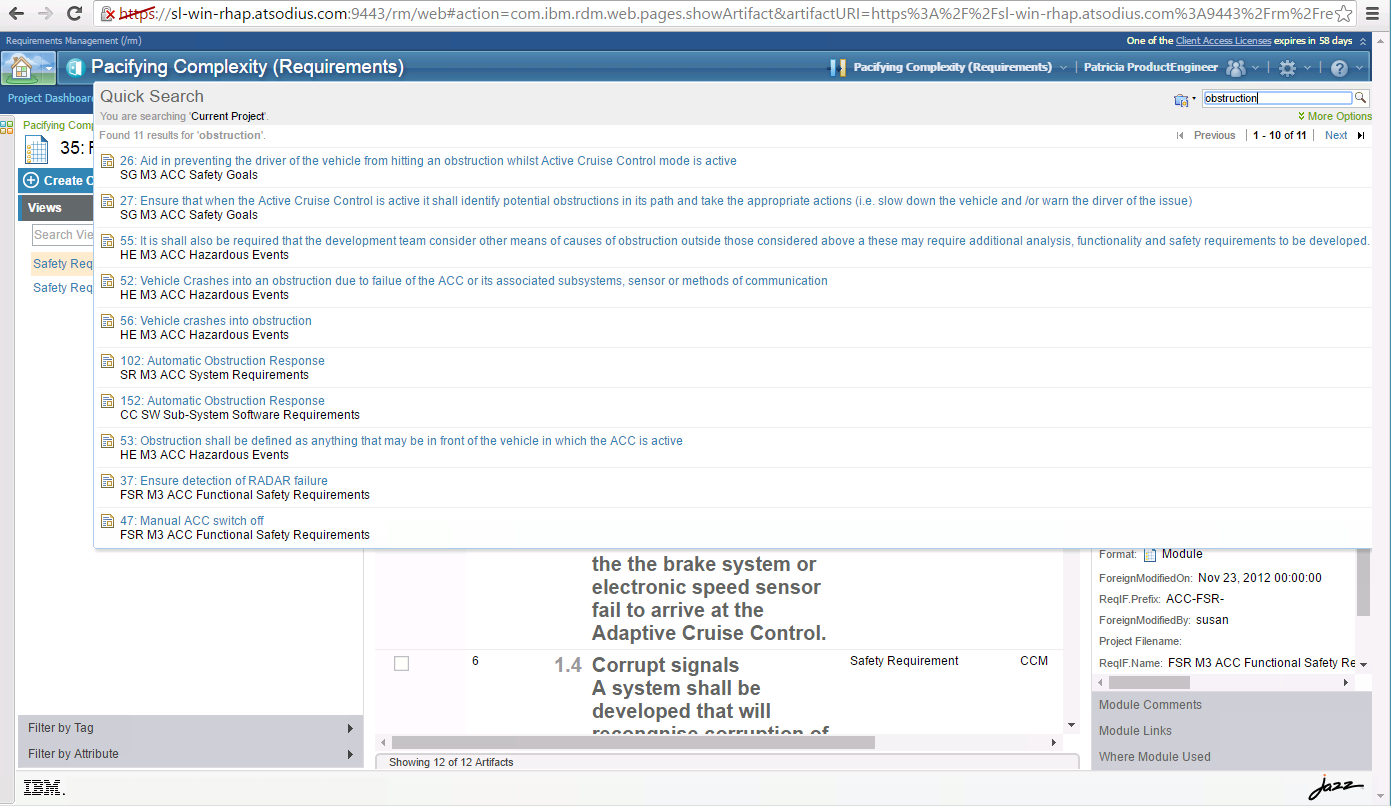Open the dropdown arrow next to help icon
The width and height of the screenshot is (1391, 806).
1359,68
